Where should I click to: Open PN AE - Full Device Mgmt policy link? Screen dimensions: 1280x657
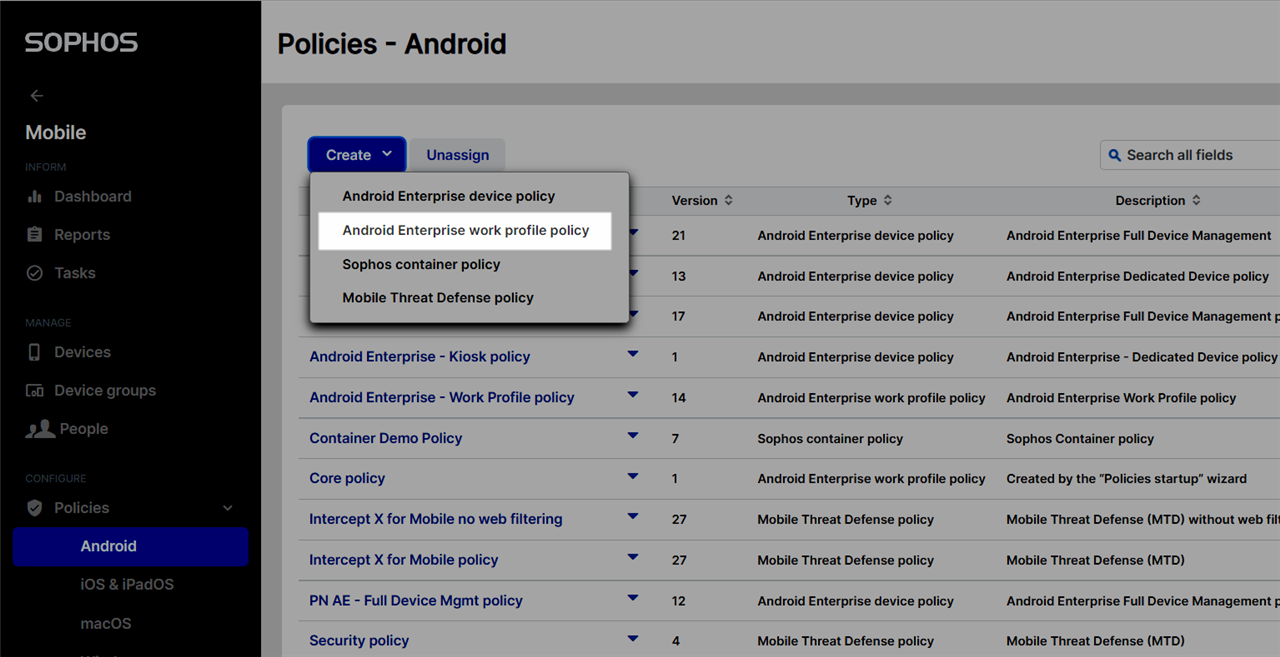(416, 601)
